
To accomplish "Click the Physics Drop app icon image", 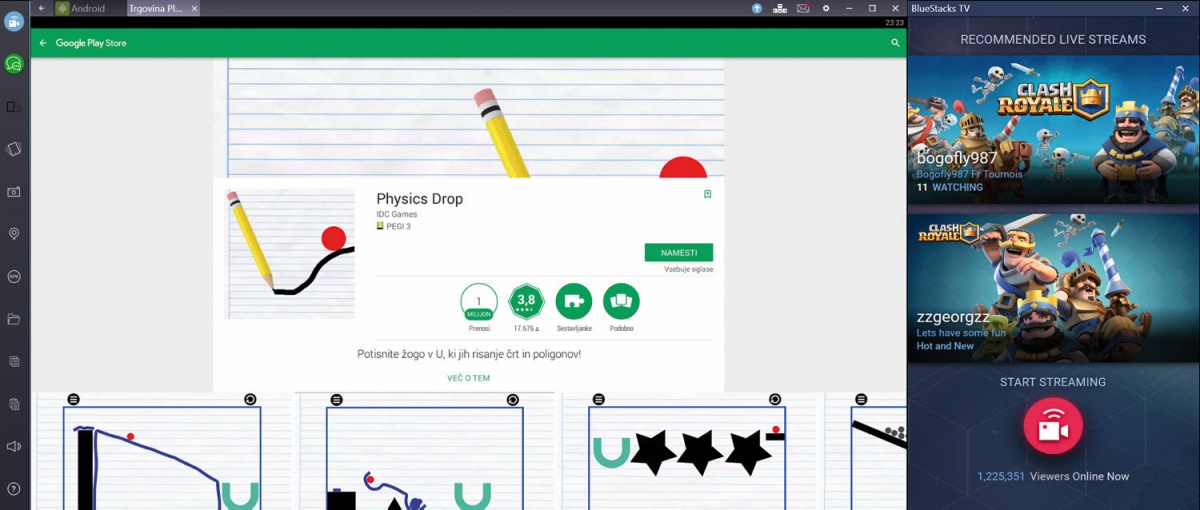I will point(290,253).
